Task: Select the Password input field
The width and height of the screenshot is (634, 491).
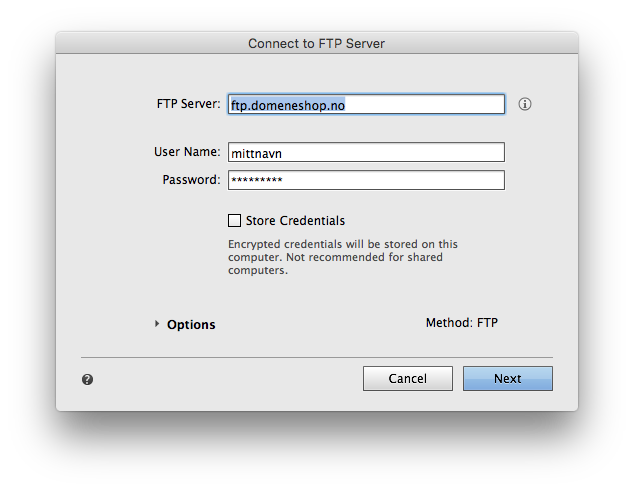Action: point(366,180)
